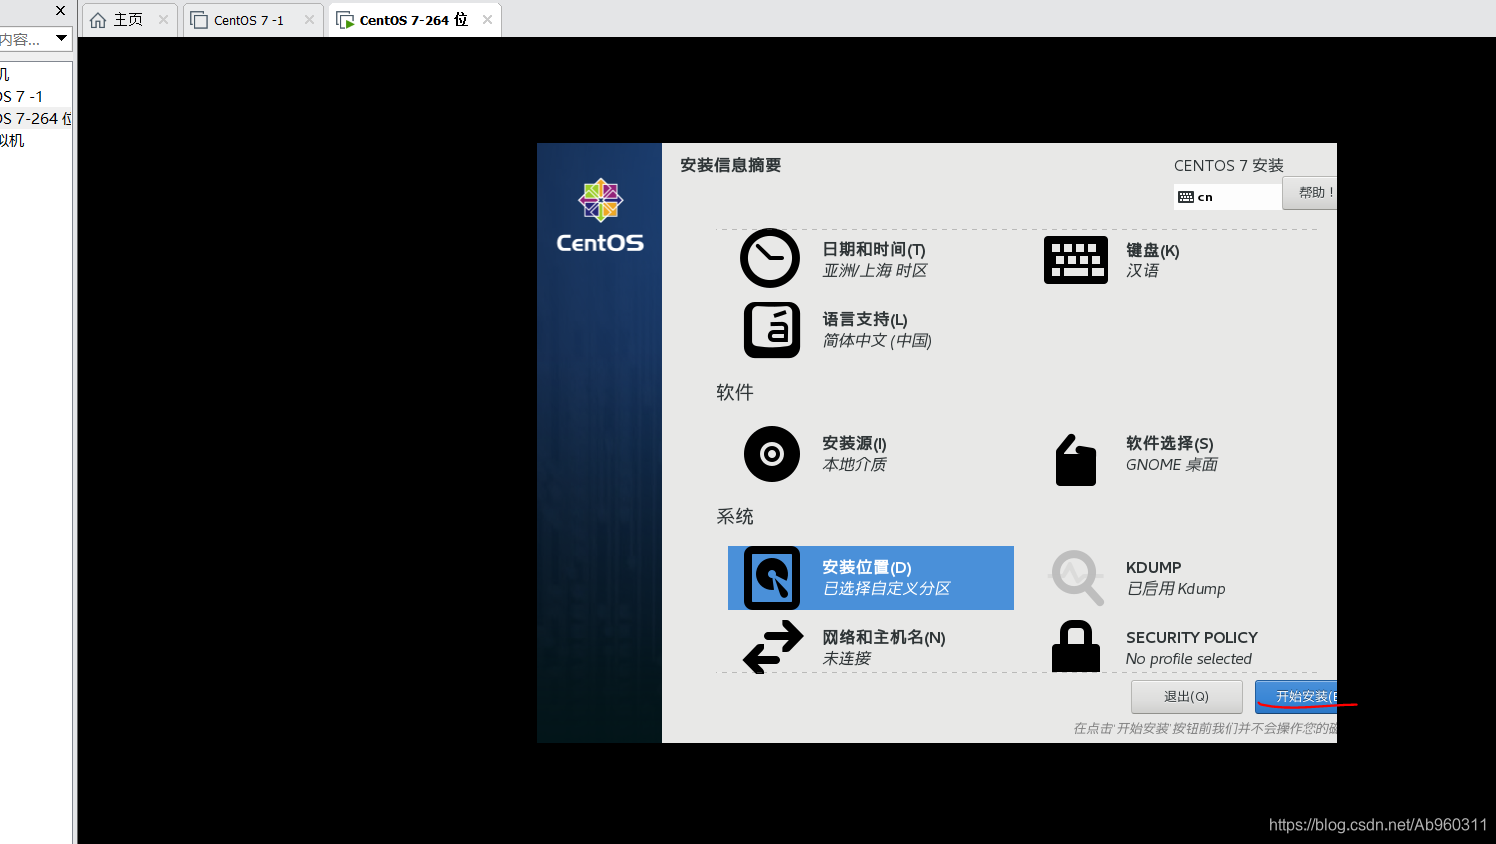Click the CENTOS 7 安装 title text

(1229, 165)
